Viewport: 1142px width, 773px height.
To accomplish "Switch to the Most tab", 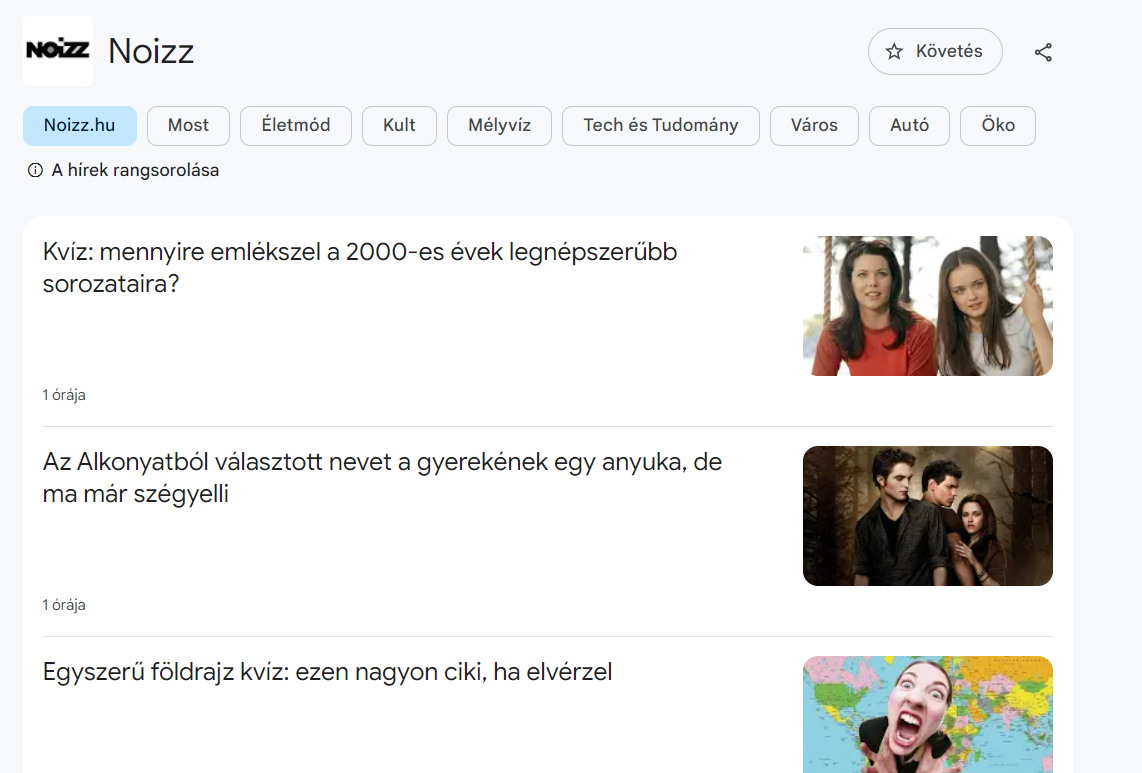I will click(188, 126).
